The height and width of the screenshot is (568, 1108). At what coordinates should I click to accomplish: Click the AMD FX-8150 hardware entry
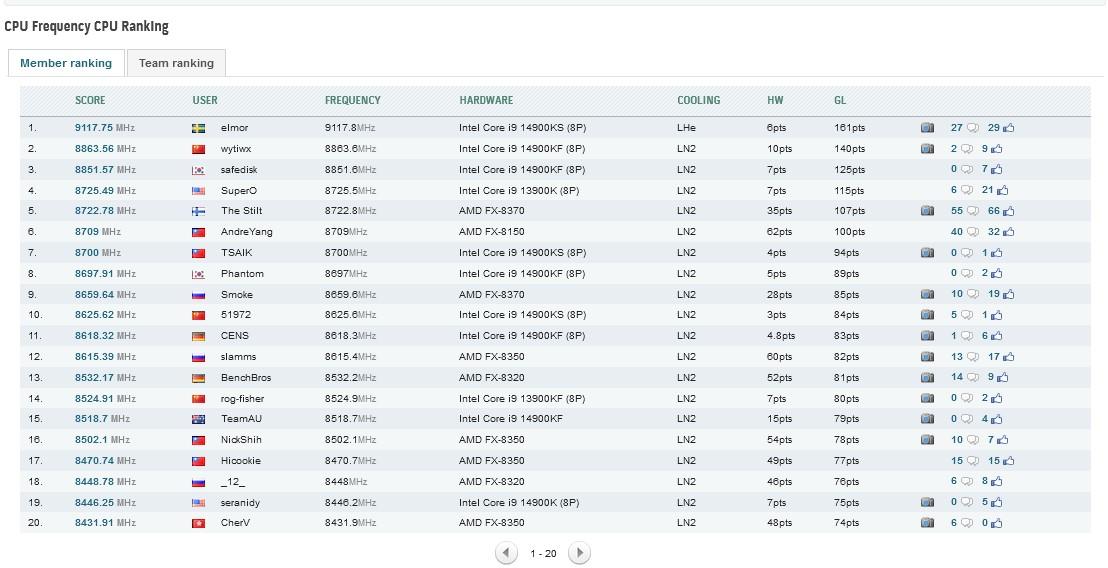tap(491, 232)
